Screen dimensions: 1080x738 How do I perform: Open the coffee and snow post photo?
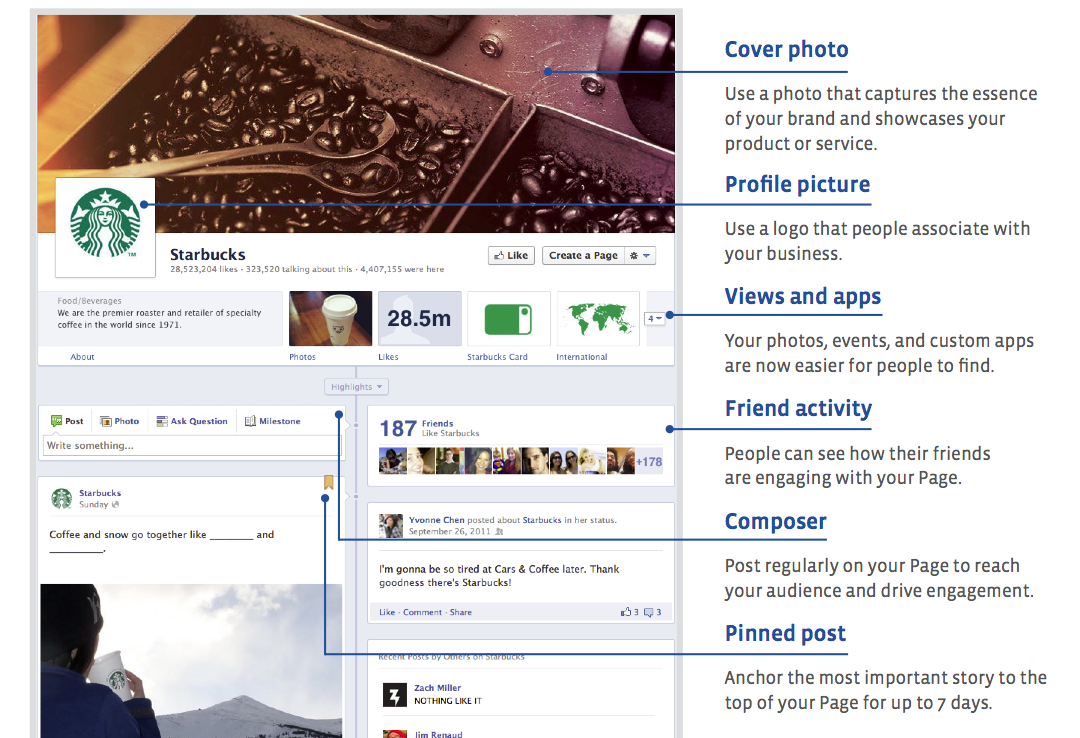[x=191, y=661]
